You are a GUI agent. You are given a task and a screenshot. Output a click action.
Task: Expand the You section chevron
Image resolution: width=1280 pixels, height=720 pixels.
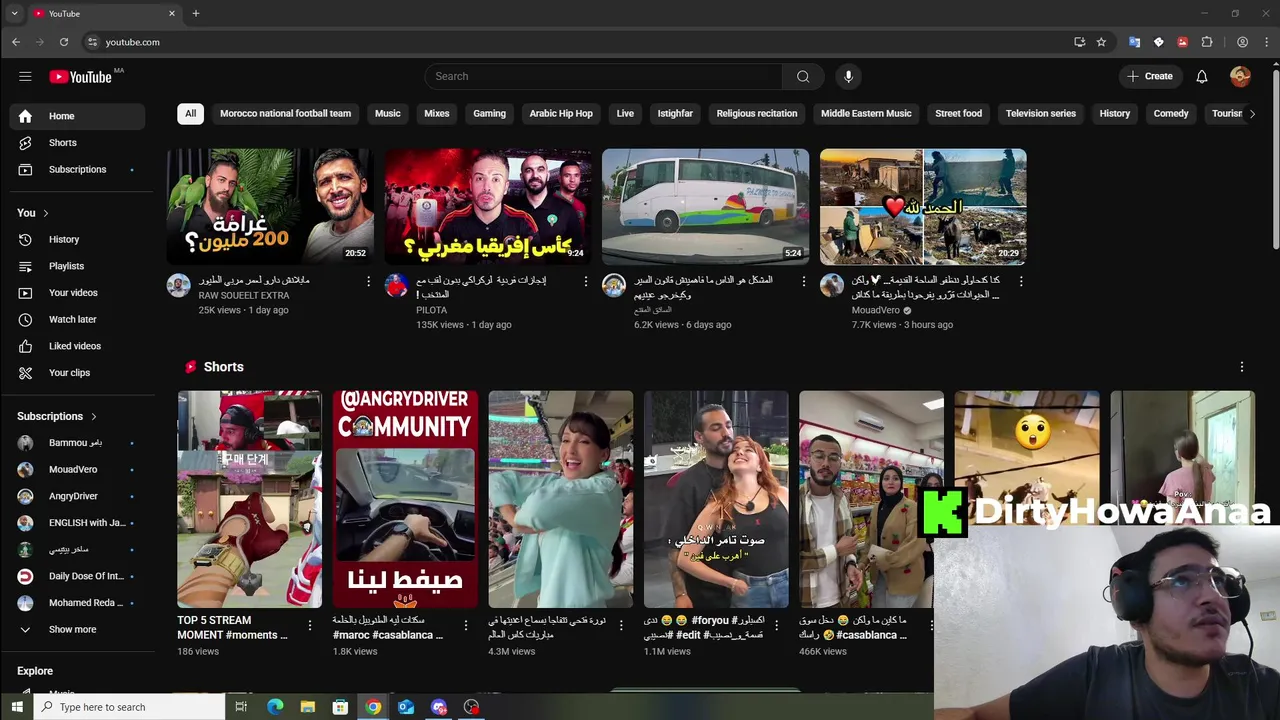[45, 213]
